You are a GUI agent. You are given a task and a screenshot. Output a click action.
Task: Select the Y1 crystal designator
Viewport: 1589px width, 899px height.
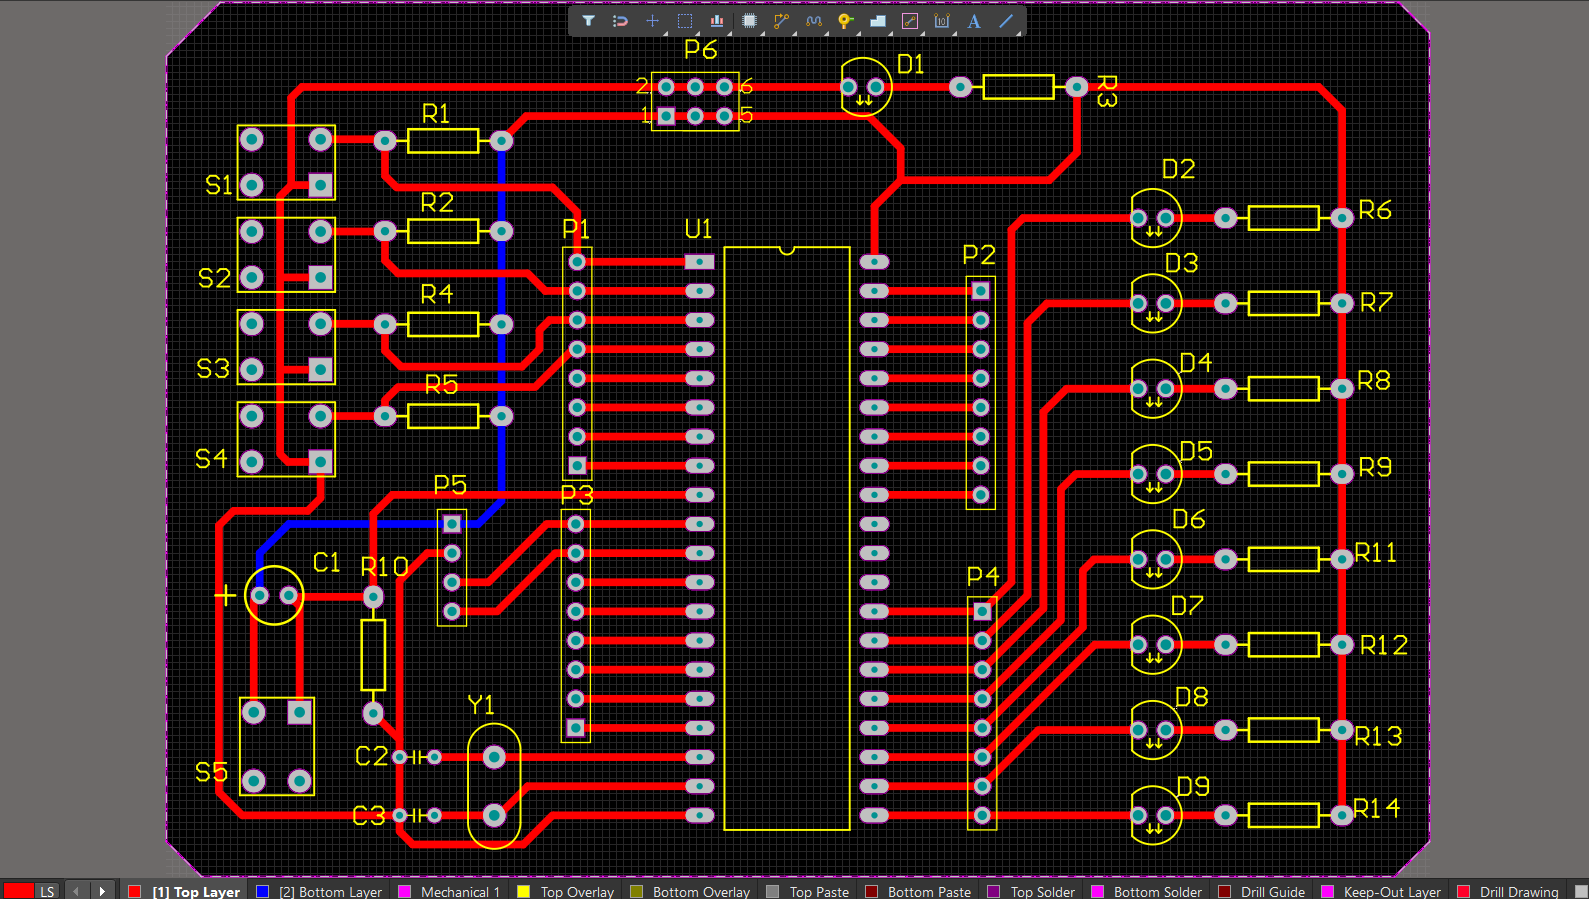tap(481, 705)
